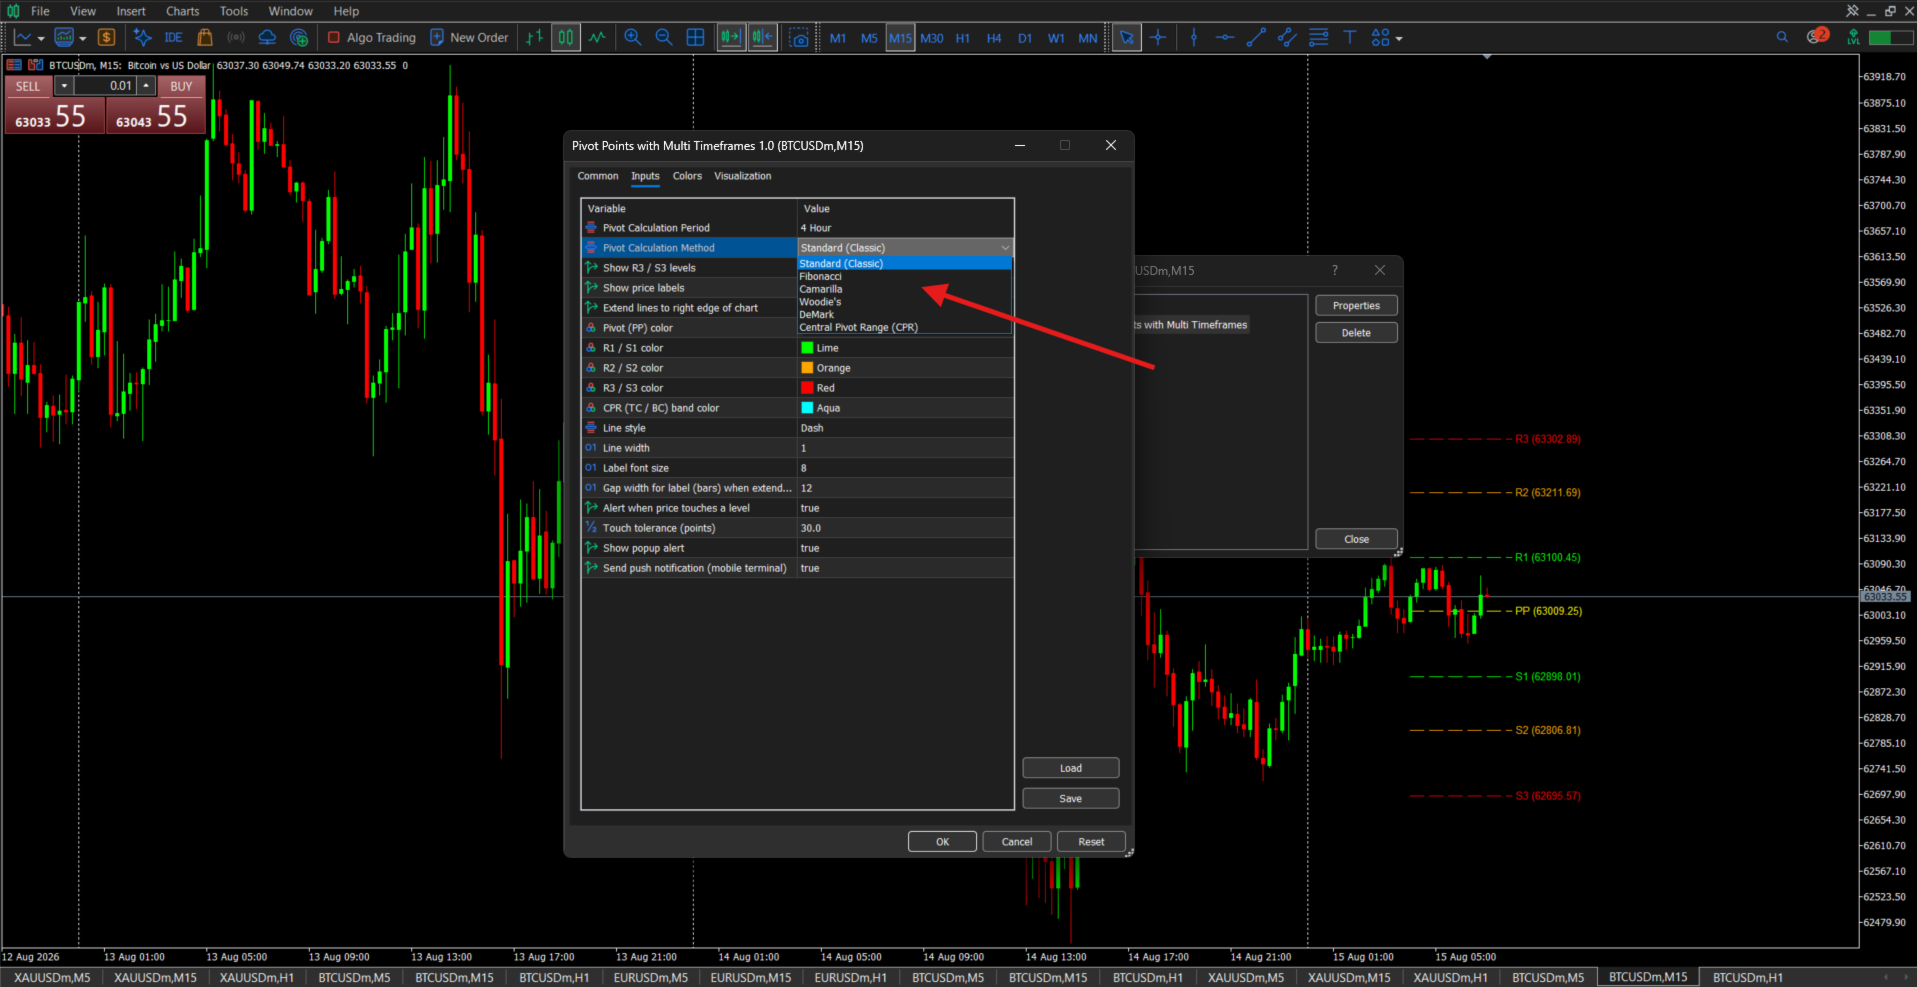Toggle chart shift icon
The height and width of the screenshot is (987, 1917).
click(762, 37)
